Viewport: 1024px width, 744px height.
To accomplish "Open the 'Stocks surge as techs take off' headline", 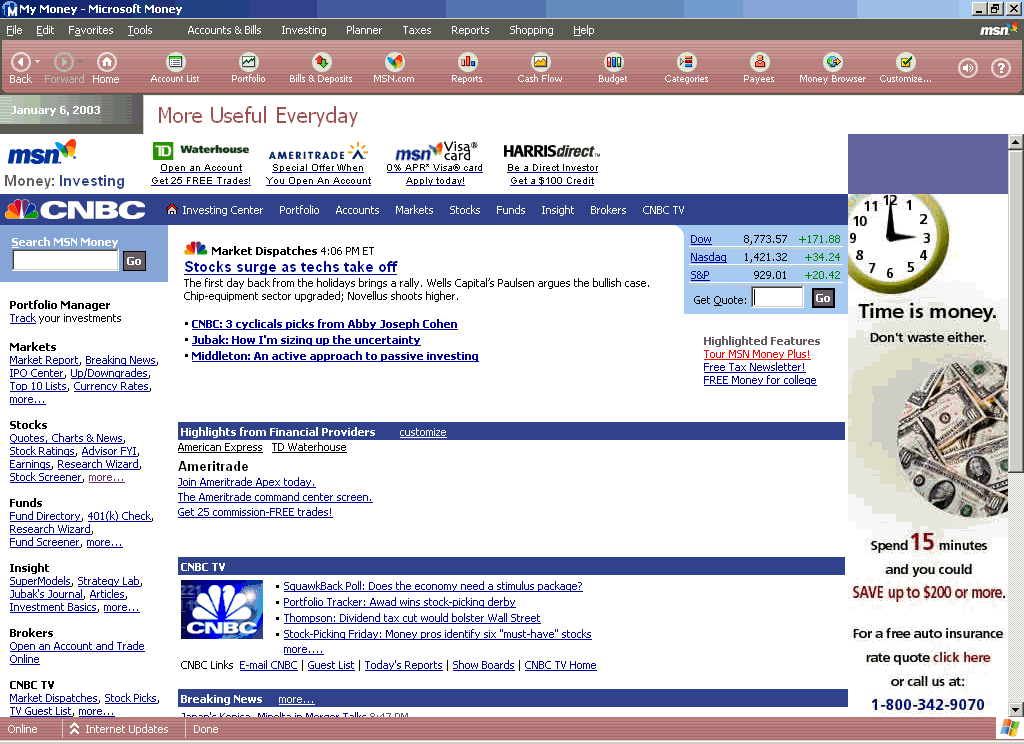I will tap(290, 267).
